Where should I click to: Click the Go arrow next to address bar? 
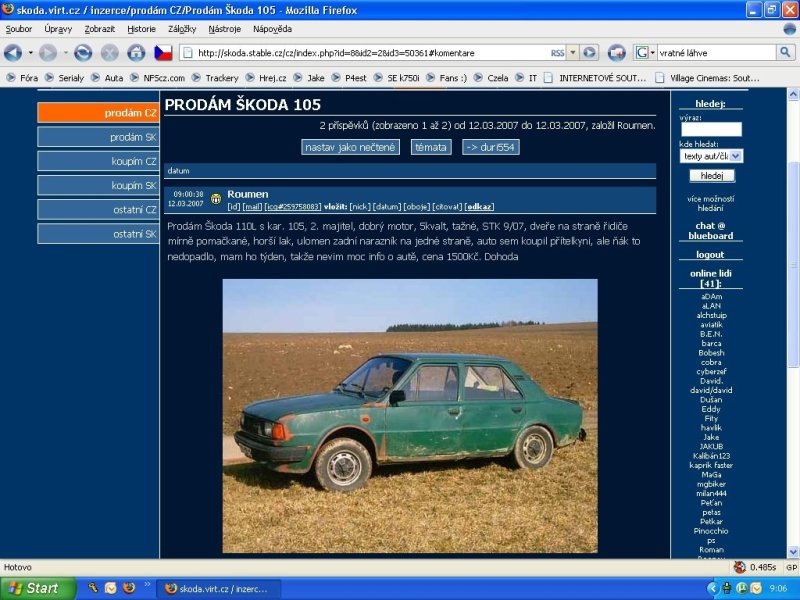tap(589, 53)
